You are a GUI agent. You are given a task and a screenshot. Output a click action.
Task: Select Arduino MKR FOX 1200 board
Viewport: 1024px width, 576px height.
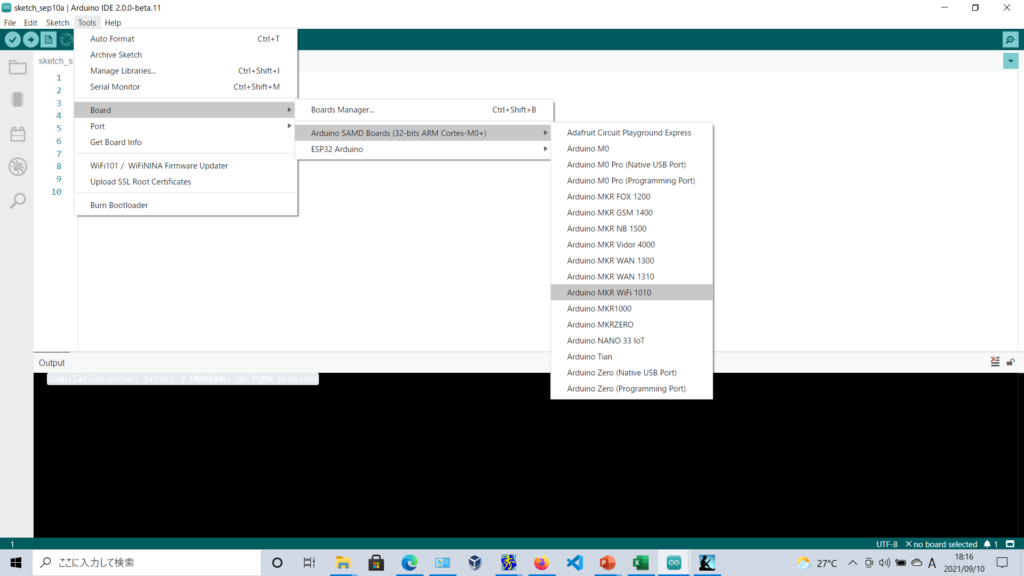click(x=632, y=197)
